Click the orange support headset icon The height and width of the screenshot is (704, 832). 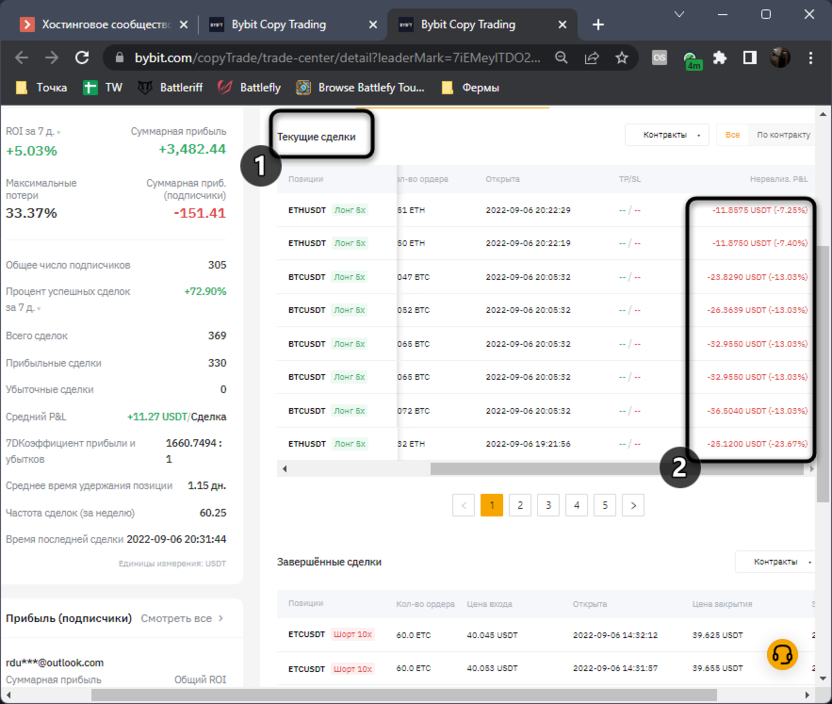coord(782,654)
